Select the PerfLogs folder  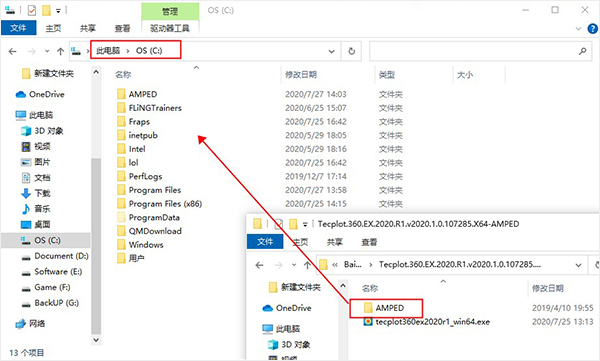click(x=140, y=176)
